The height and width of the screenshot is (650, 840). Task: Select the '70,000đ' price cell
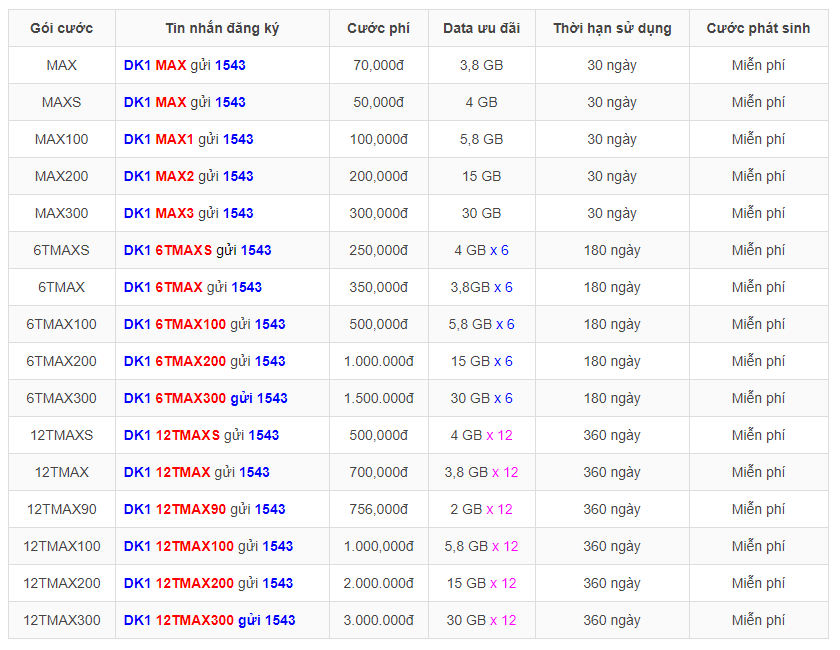click(378, 65)
